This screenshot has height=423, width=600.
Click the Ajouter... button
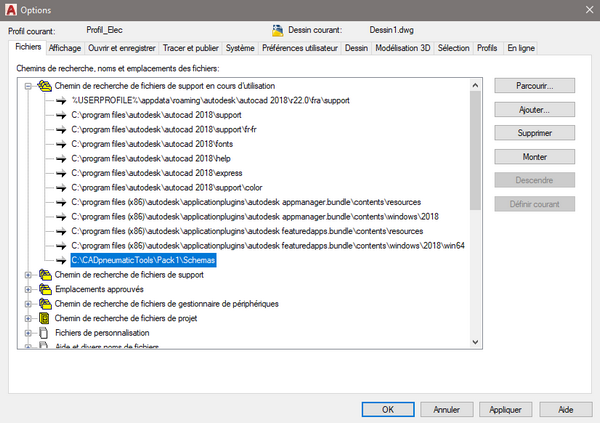tap(535, 109)
